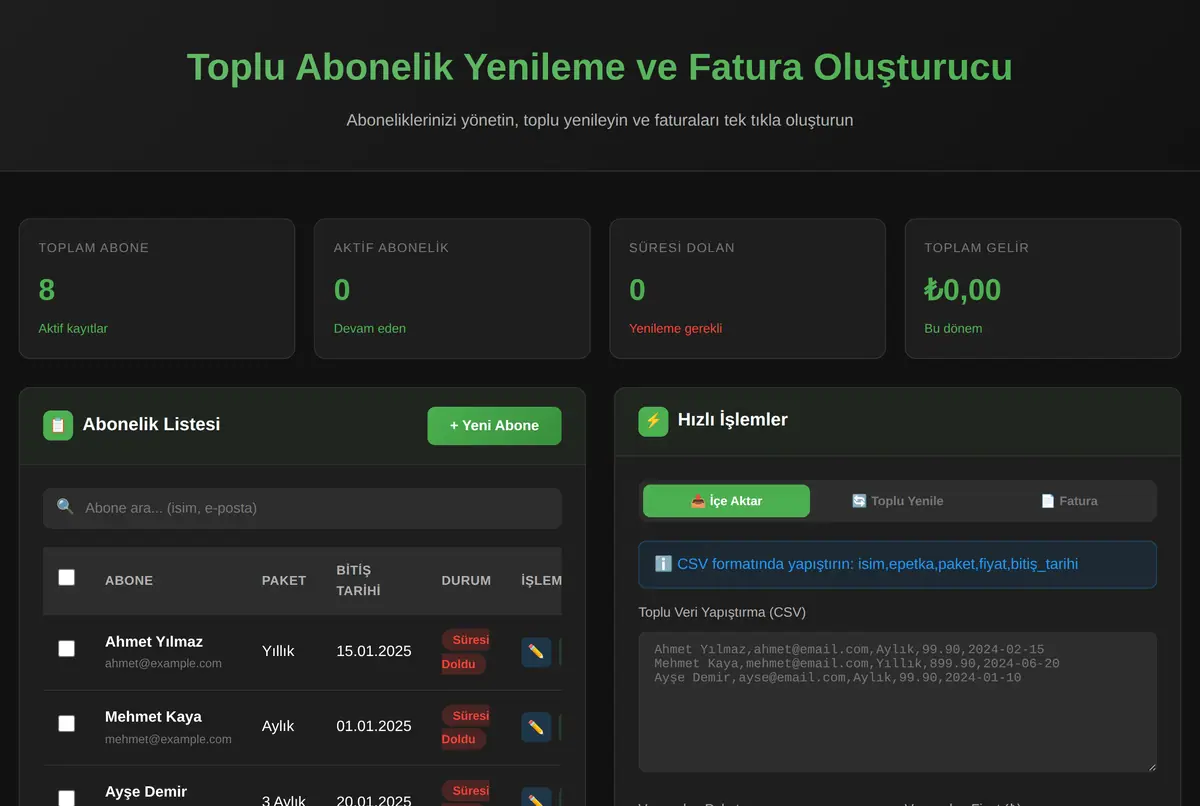Viewport: 1200px width, 806px height.
Task: Check the box for Mehmet Kaya
Action: pos(66,723)
